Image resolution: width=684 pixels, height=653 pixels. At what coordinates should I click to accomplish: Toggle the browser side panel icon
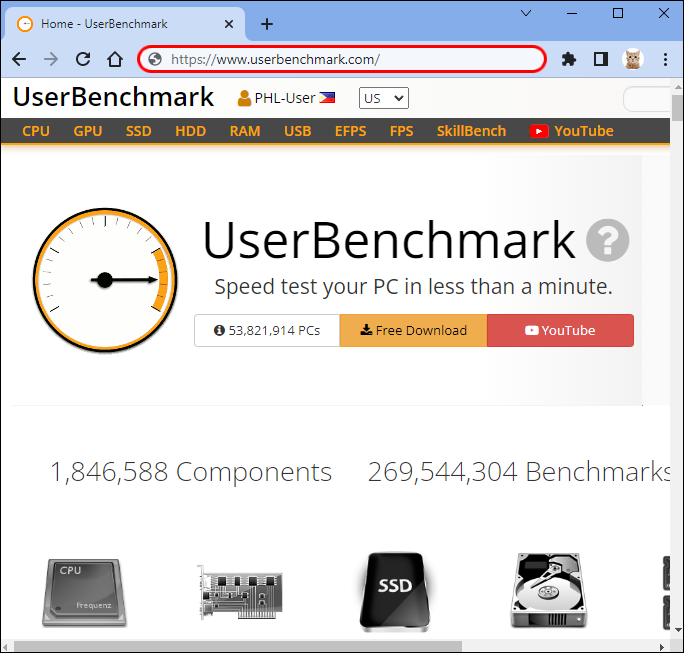(x=601, y=59)
